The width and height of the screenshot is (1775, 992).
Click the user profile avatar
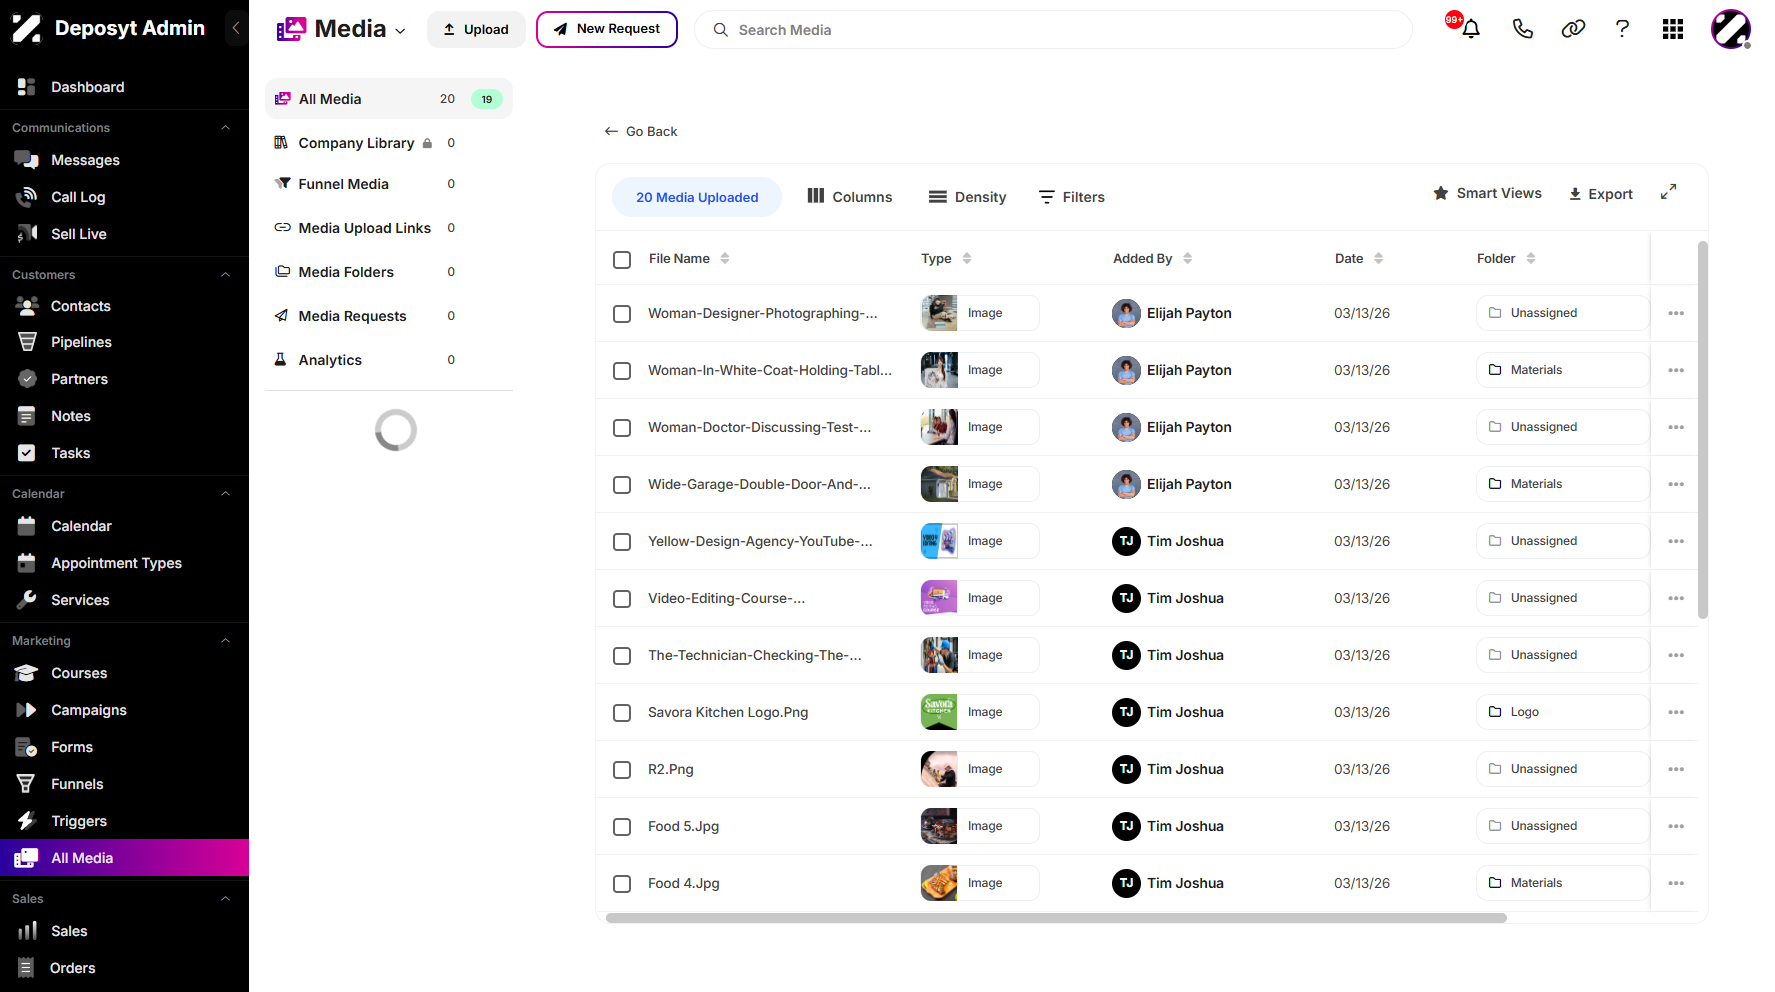(1731, 29)
